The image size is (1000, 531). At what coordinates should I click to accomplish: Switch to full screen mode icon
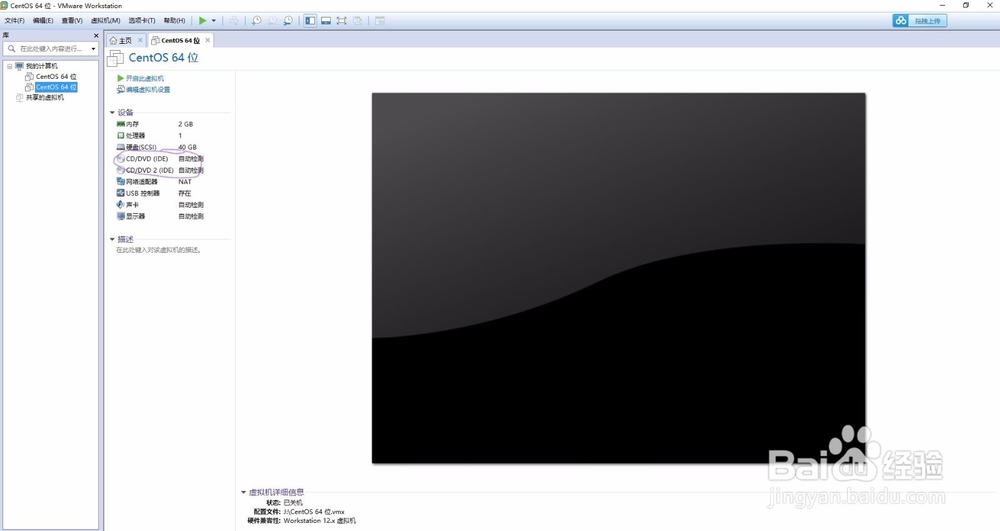(342, 20)
